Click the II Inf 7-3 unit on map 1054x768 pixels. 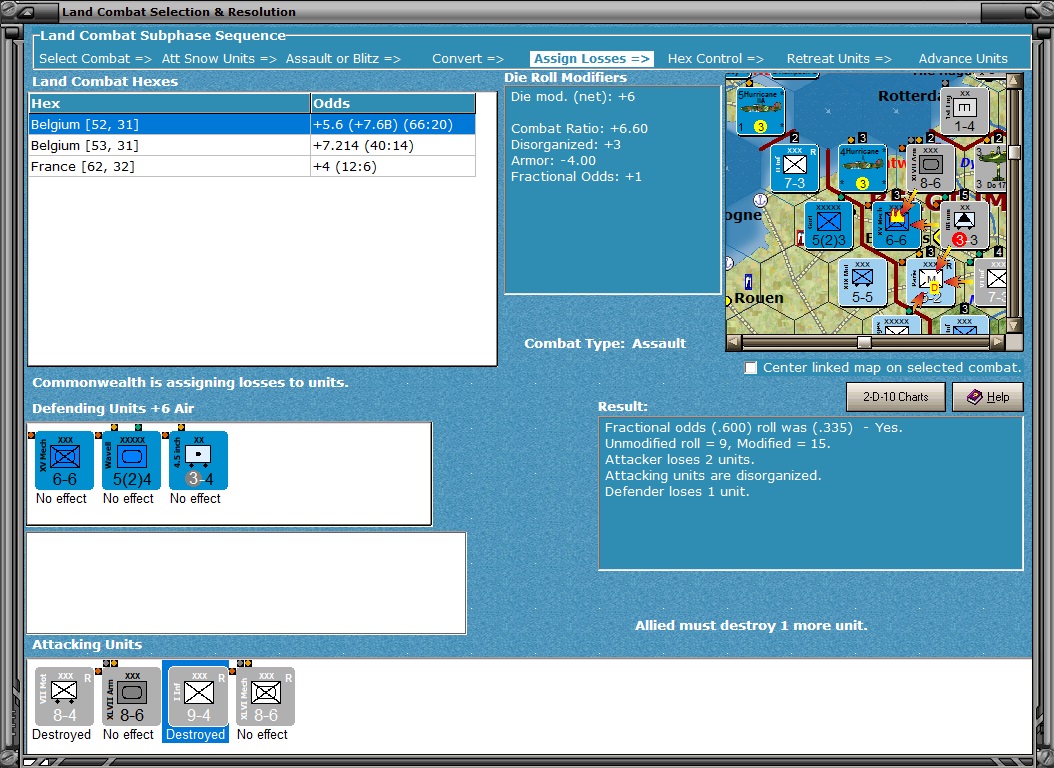pos(795,167)
